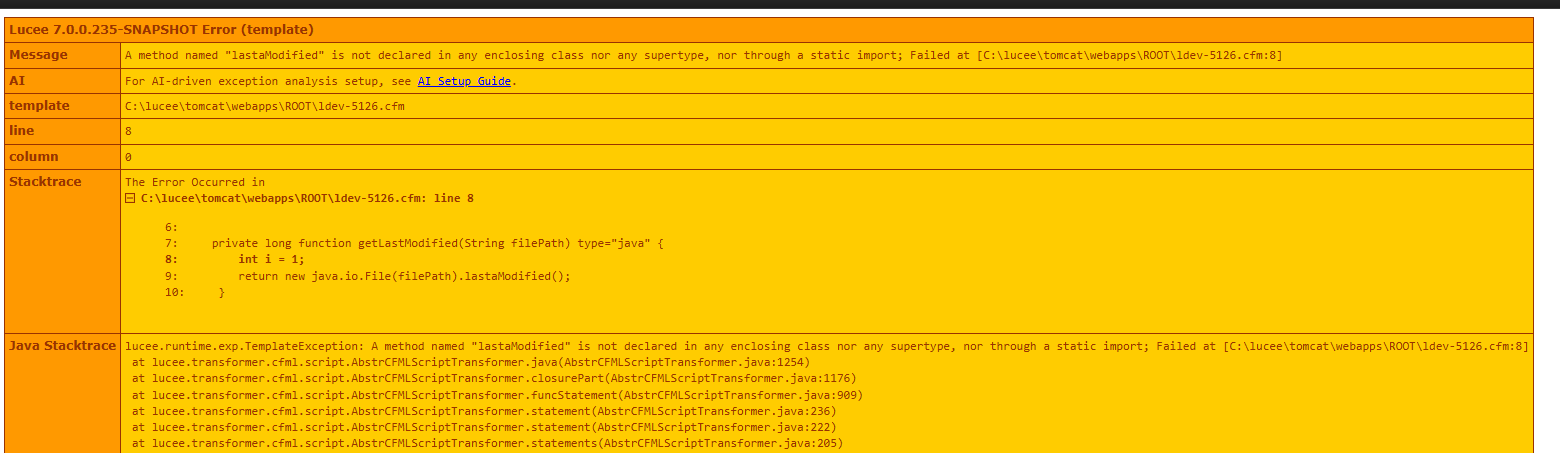Viewport: 1560px width, 453px height.
Task: Click stack frame AbstrCFMLScriptTransformer.java:1254
Action: 471,362
